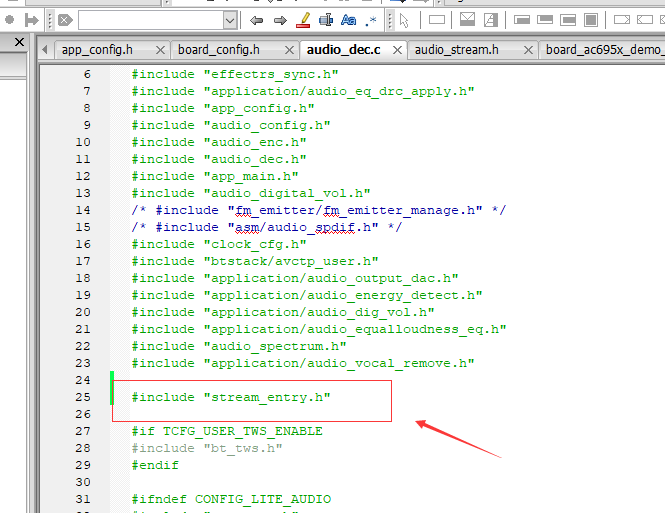This screenshot has width=665, height=513.
Task: Click the second of four bar-layout icons
Action: tap(545, 20)
